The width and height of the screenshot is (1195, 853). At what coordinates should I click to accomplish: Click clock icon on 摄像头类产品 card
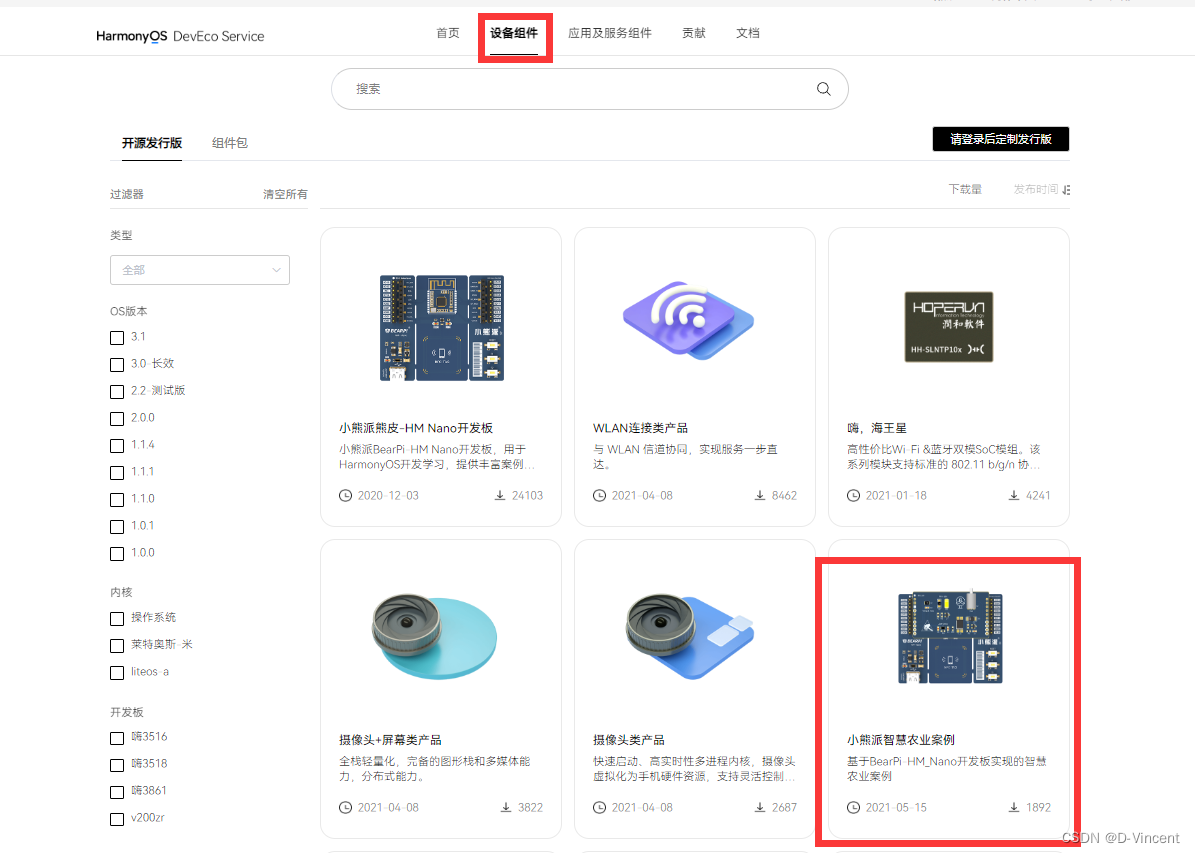tap(599, 807)
